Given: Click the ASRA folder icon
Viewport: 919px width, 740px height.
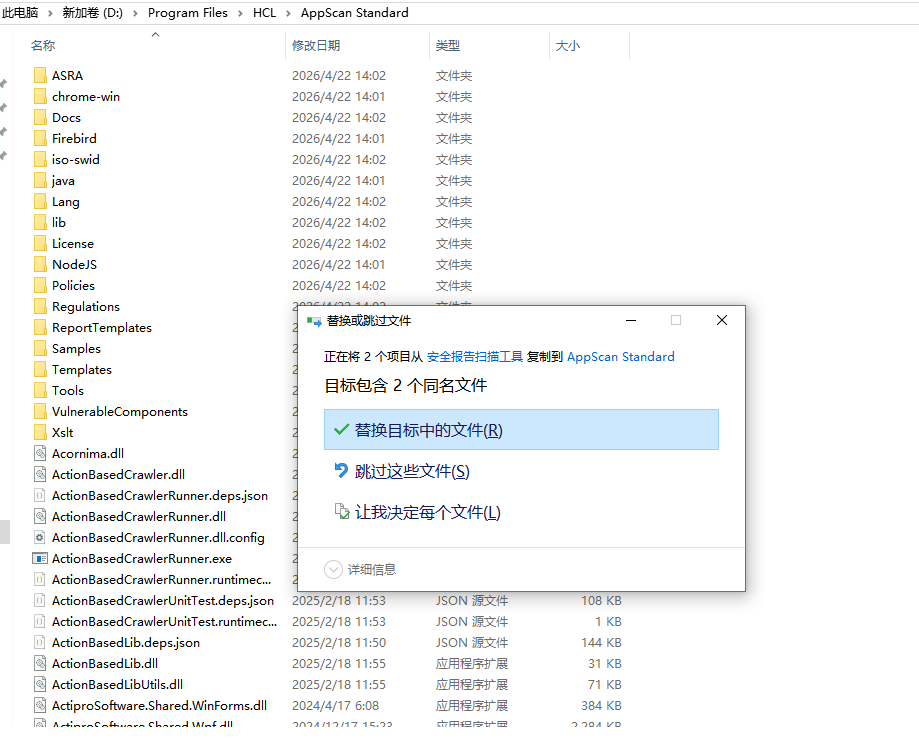Looking at the screenshot, I should point(40,76).
